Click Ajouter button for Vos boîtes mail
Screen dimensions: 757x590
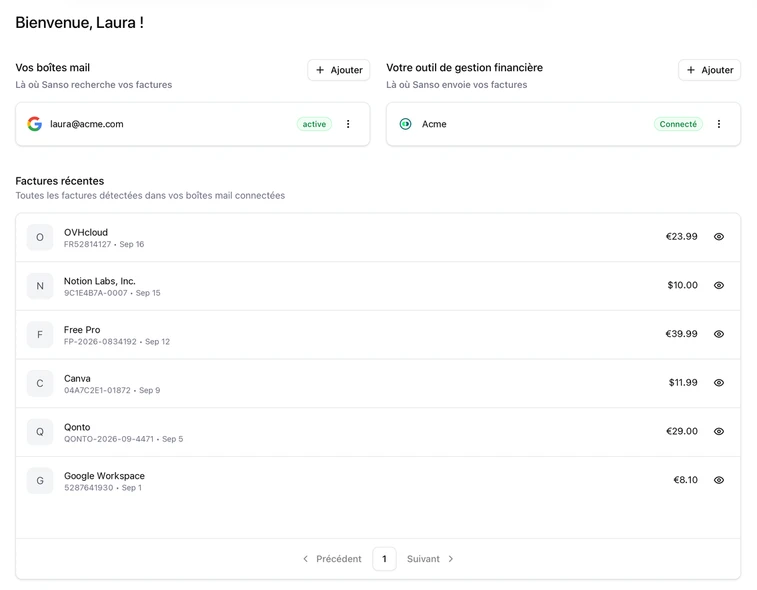339,70
